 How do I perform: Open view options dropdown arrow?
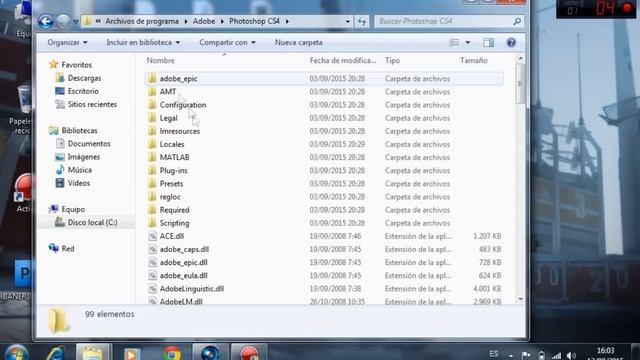coord(468,42)
